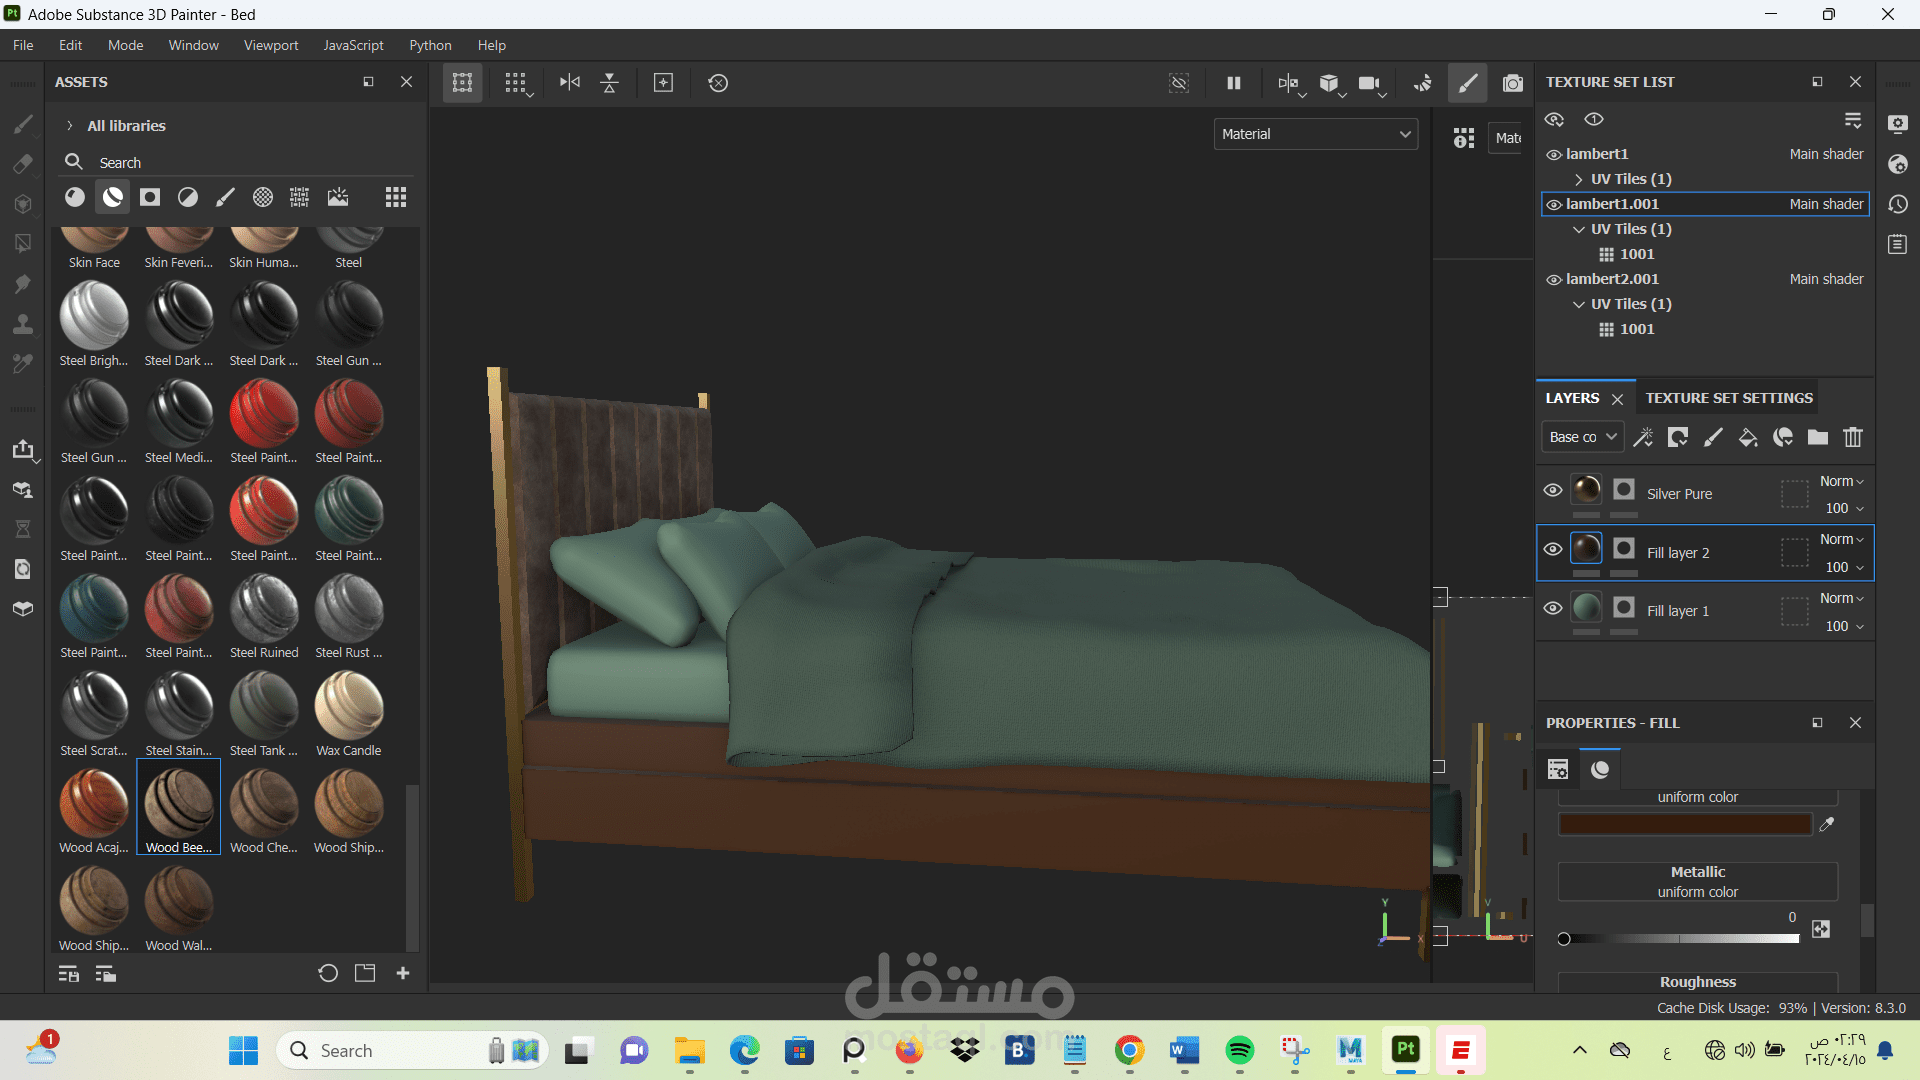
Task: Click the symmetry toggle icon in top toolbar
Action: (x=569, y=83)
